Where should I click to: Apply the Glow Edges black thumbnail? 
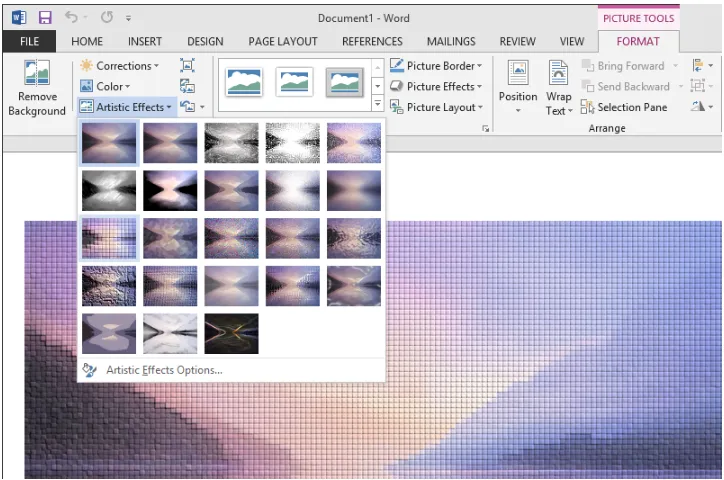231,334
